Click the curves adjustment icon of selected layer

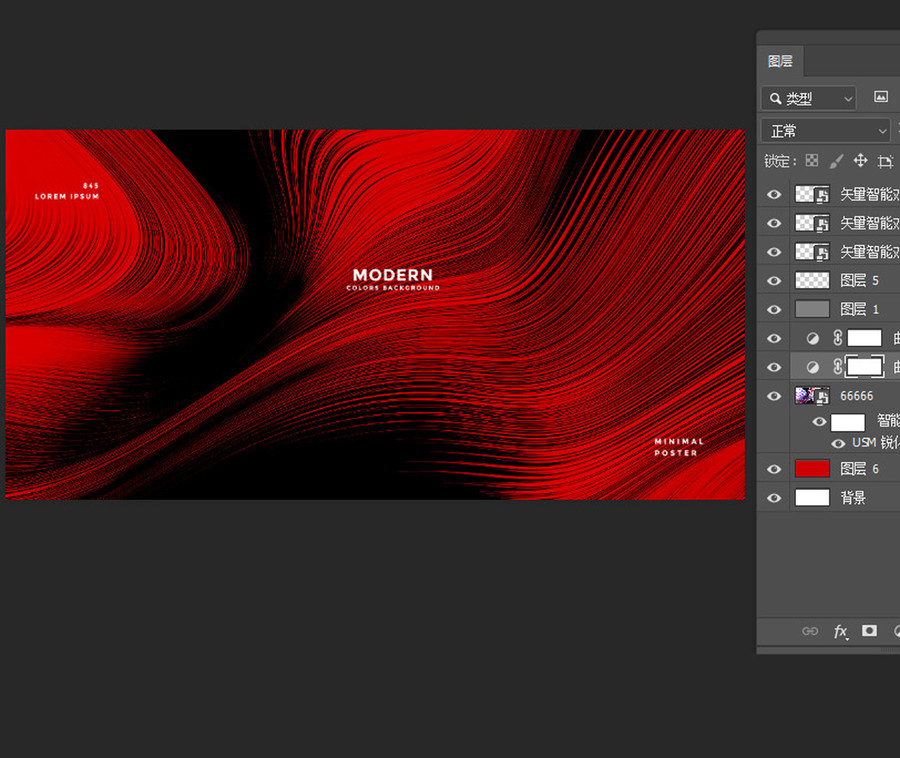tap(812, 367)
